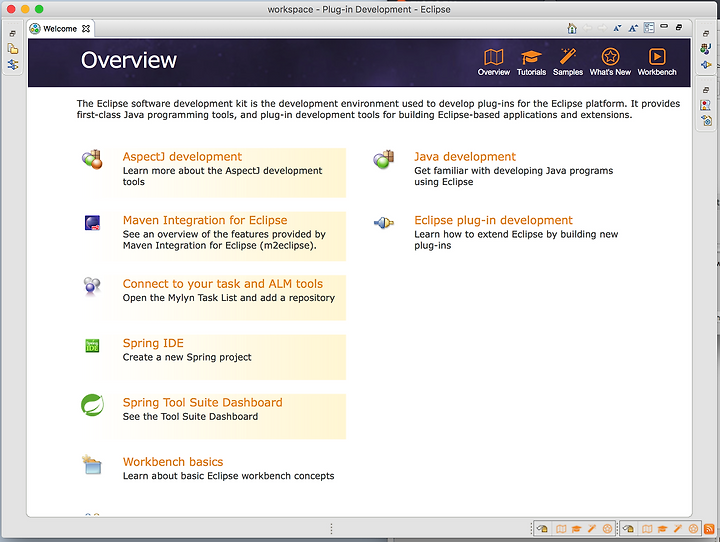Restore the lower right minimized stack
720x542 pixels.
[x=706, y=90]
